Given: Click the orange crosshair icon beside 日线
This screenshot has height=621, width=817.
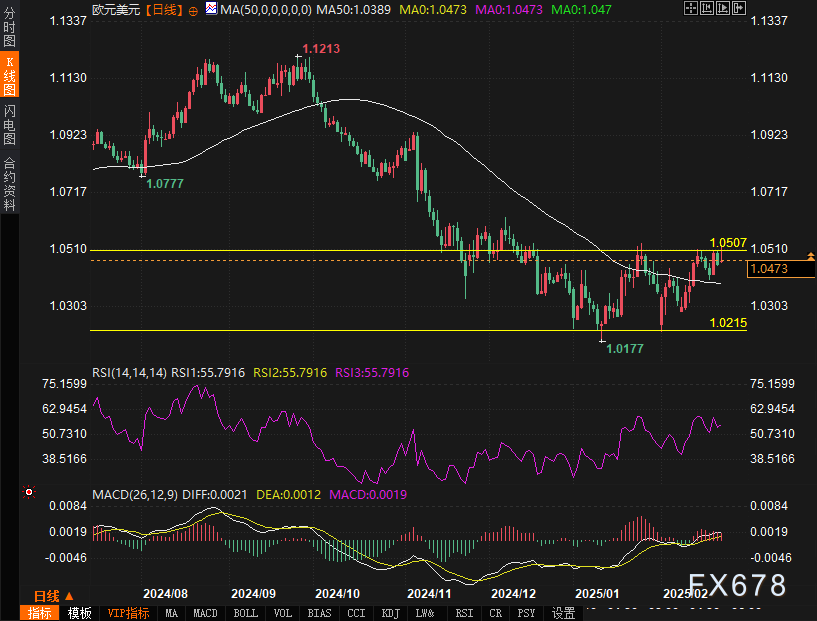Looking at the screenshot, I should click(x=193, y=9).
